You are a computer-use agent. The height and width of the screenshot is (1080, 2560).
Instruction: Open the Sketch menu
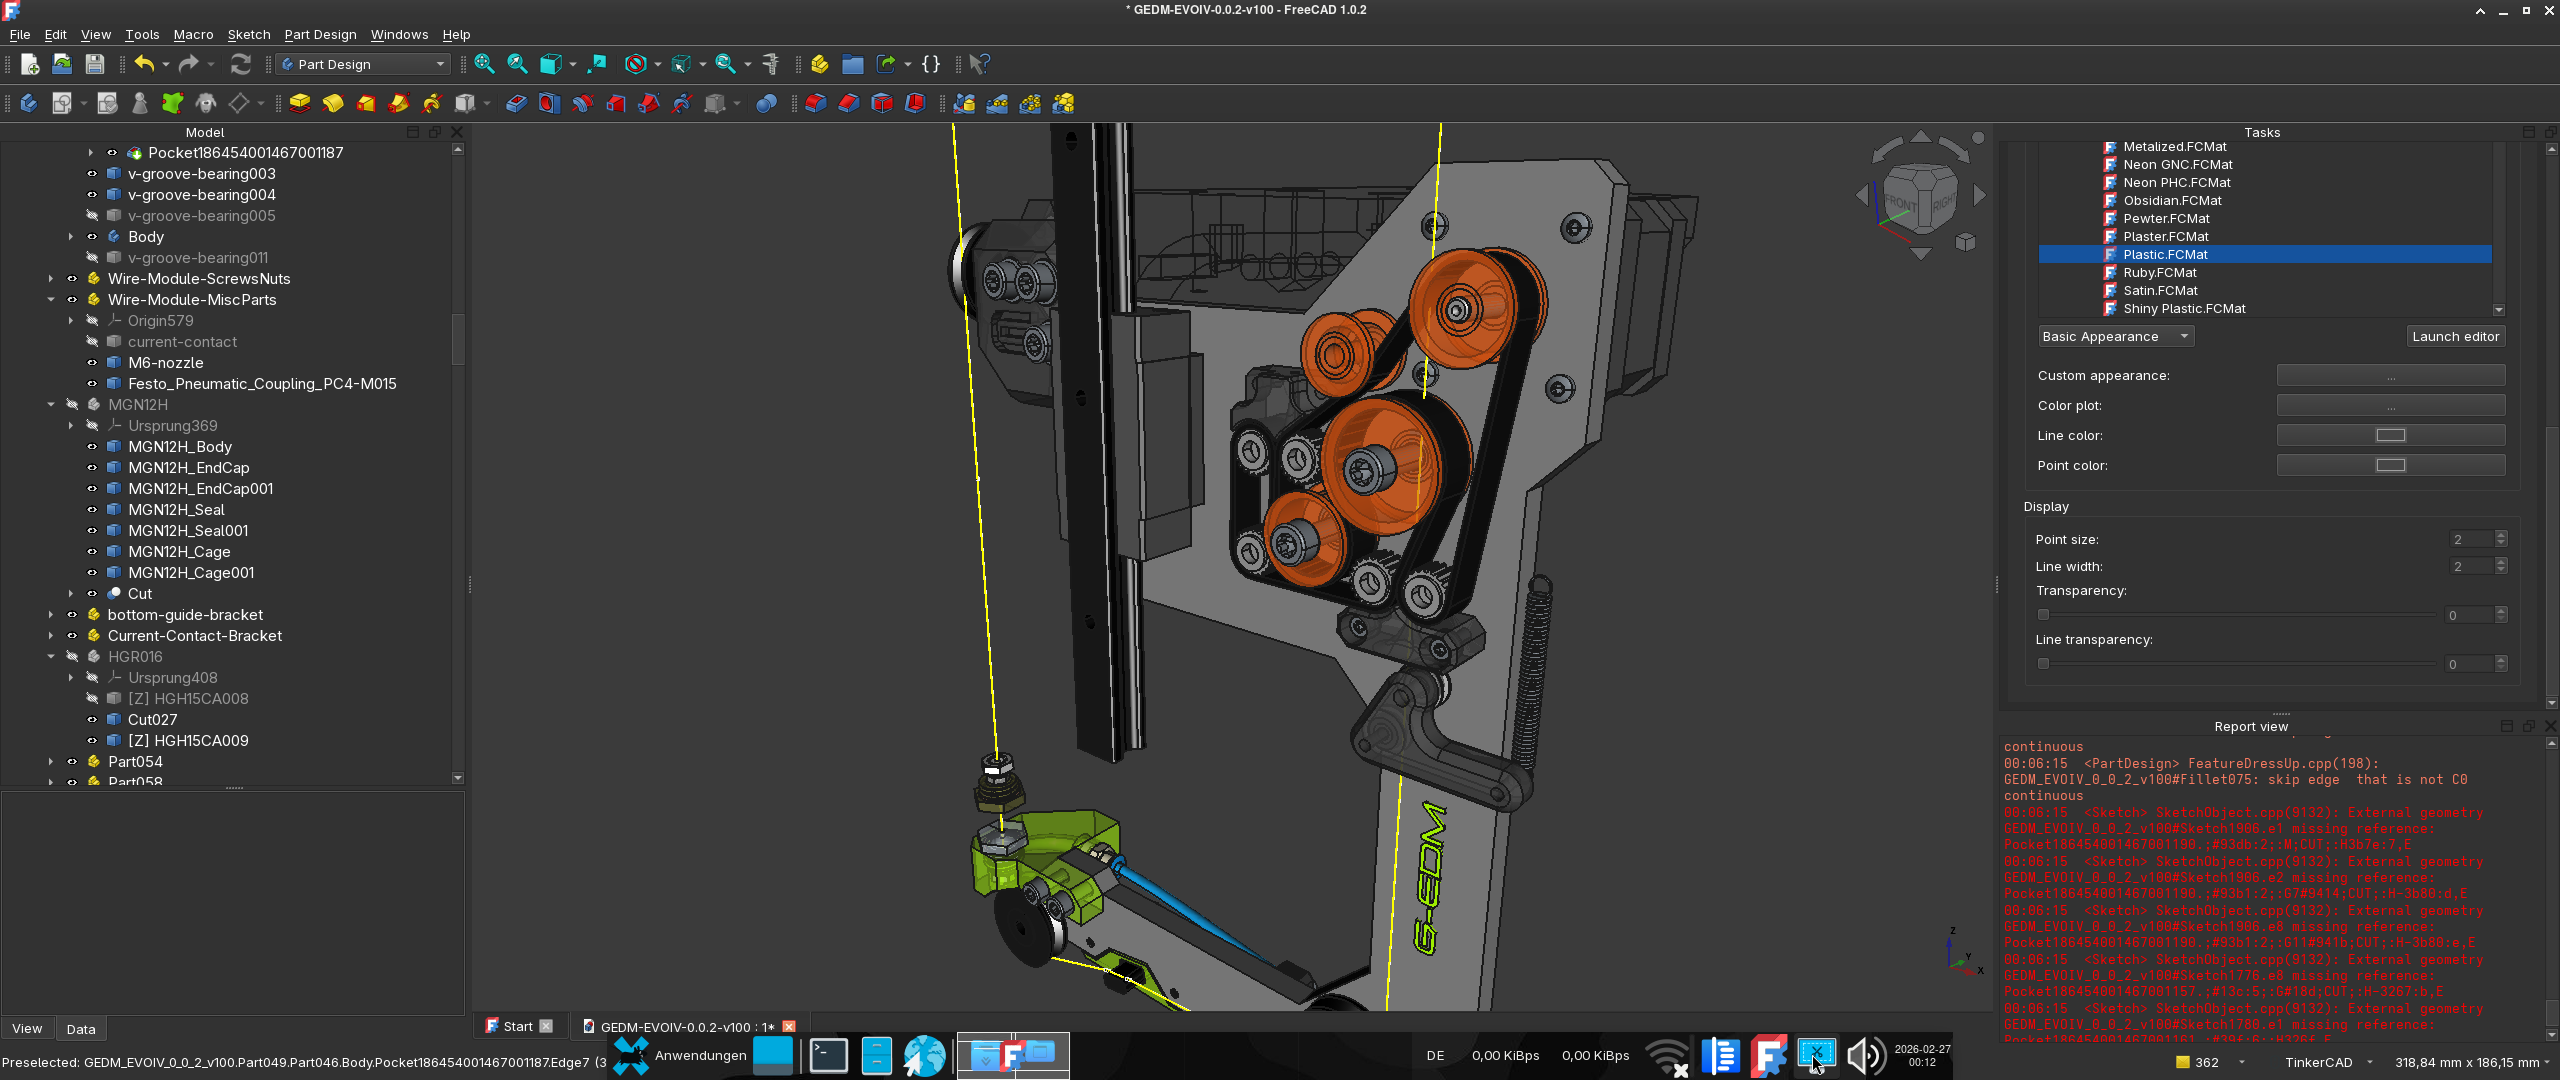tap(248, 34)
